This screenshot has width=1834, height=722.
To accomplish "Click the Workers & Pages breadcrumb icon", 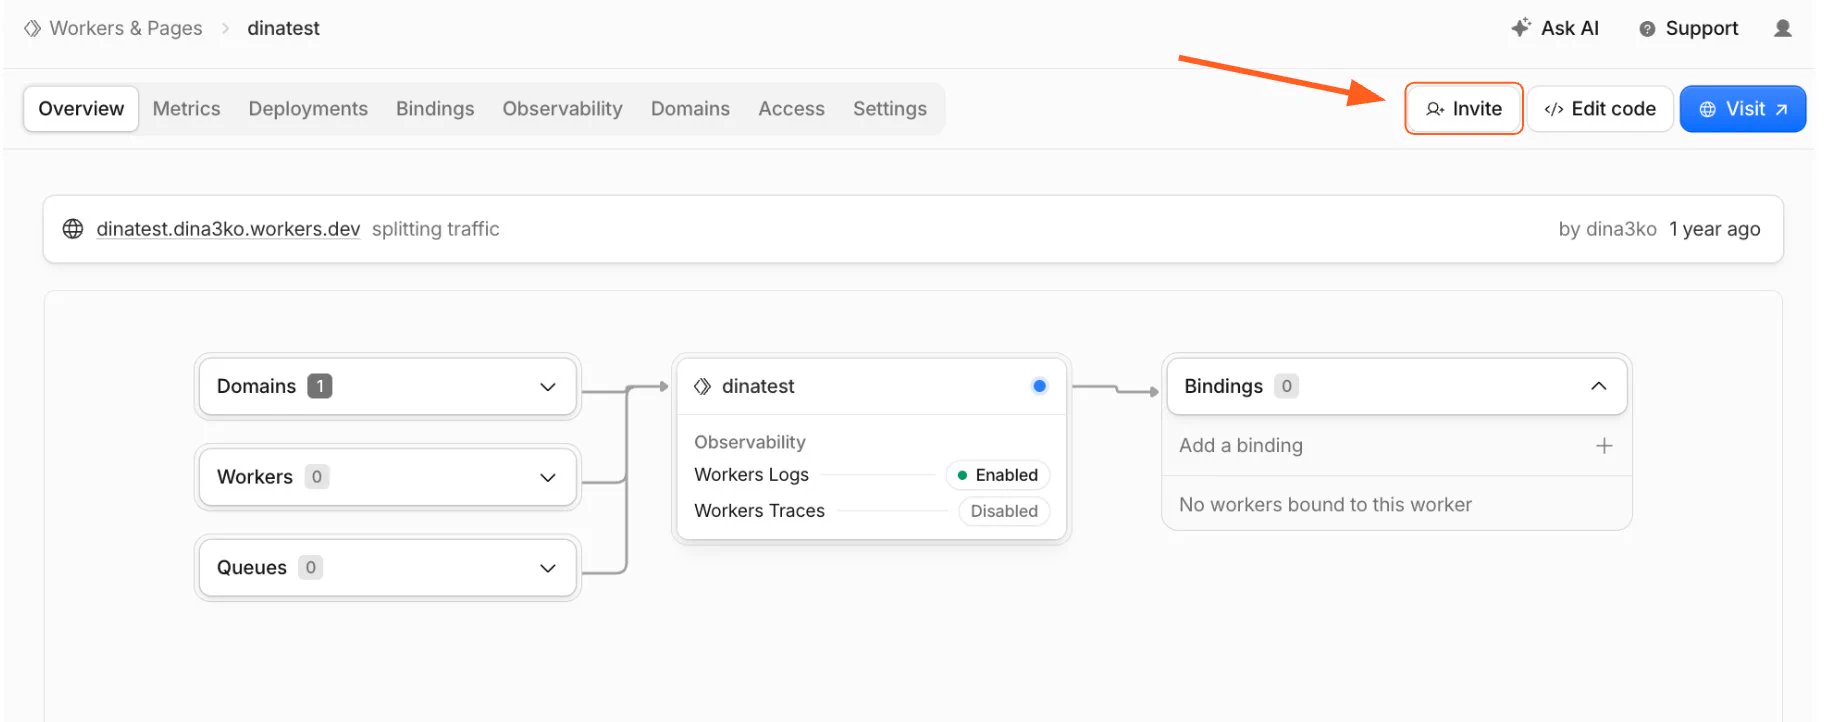I will 33,28.
